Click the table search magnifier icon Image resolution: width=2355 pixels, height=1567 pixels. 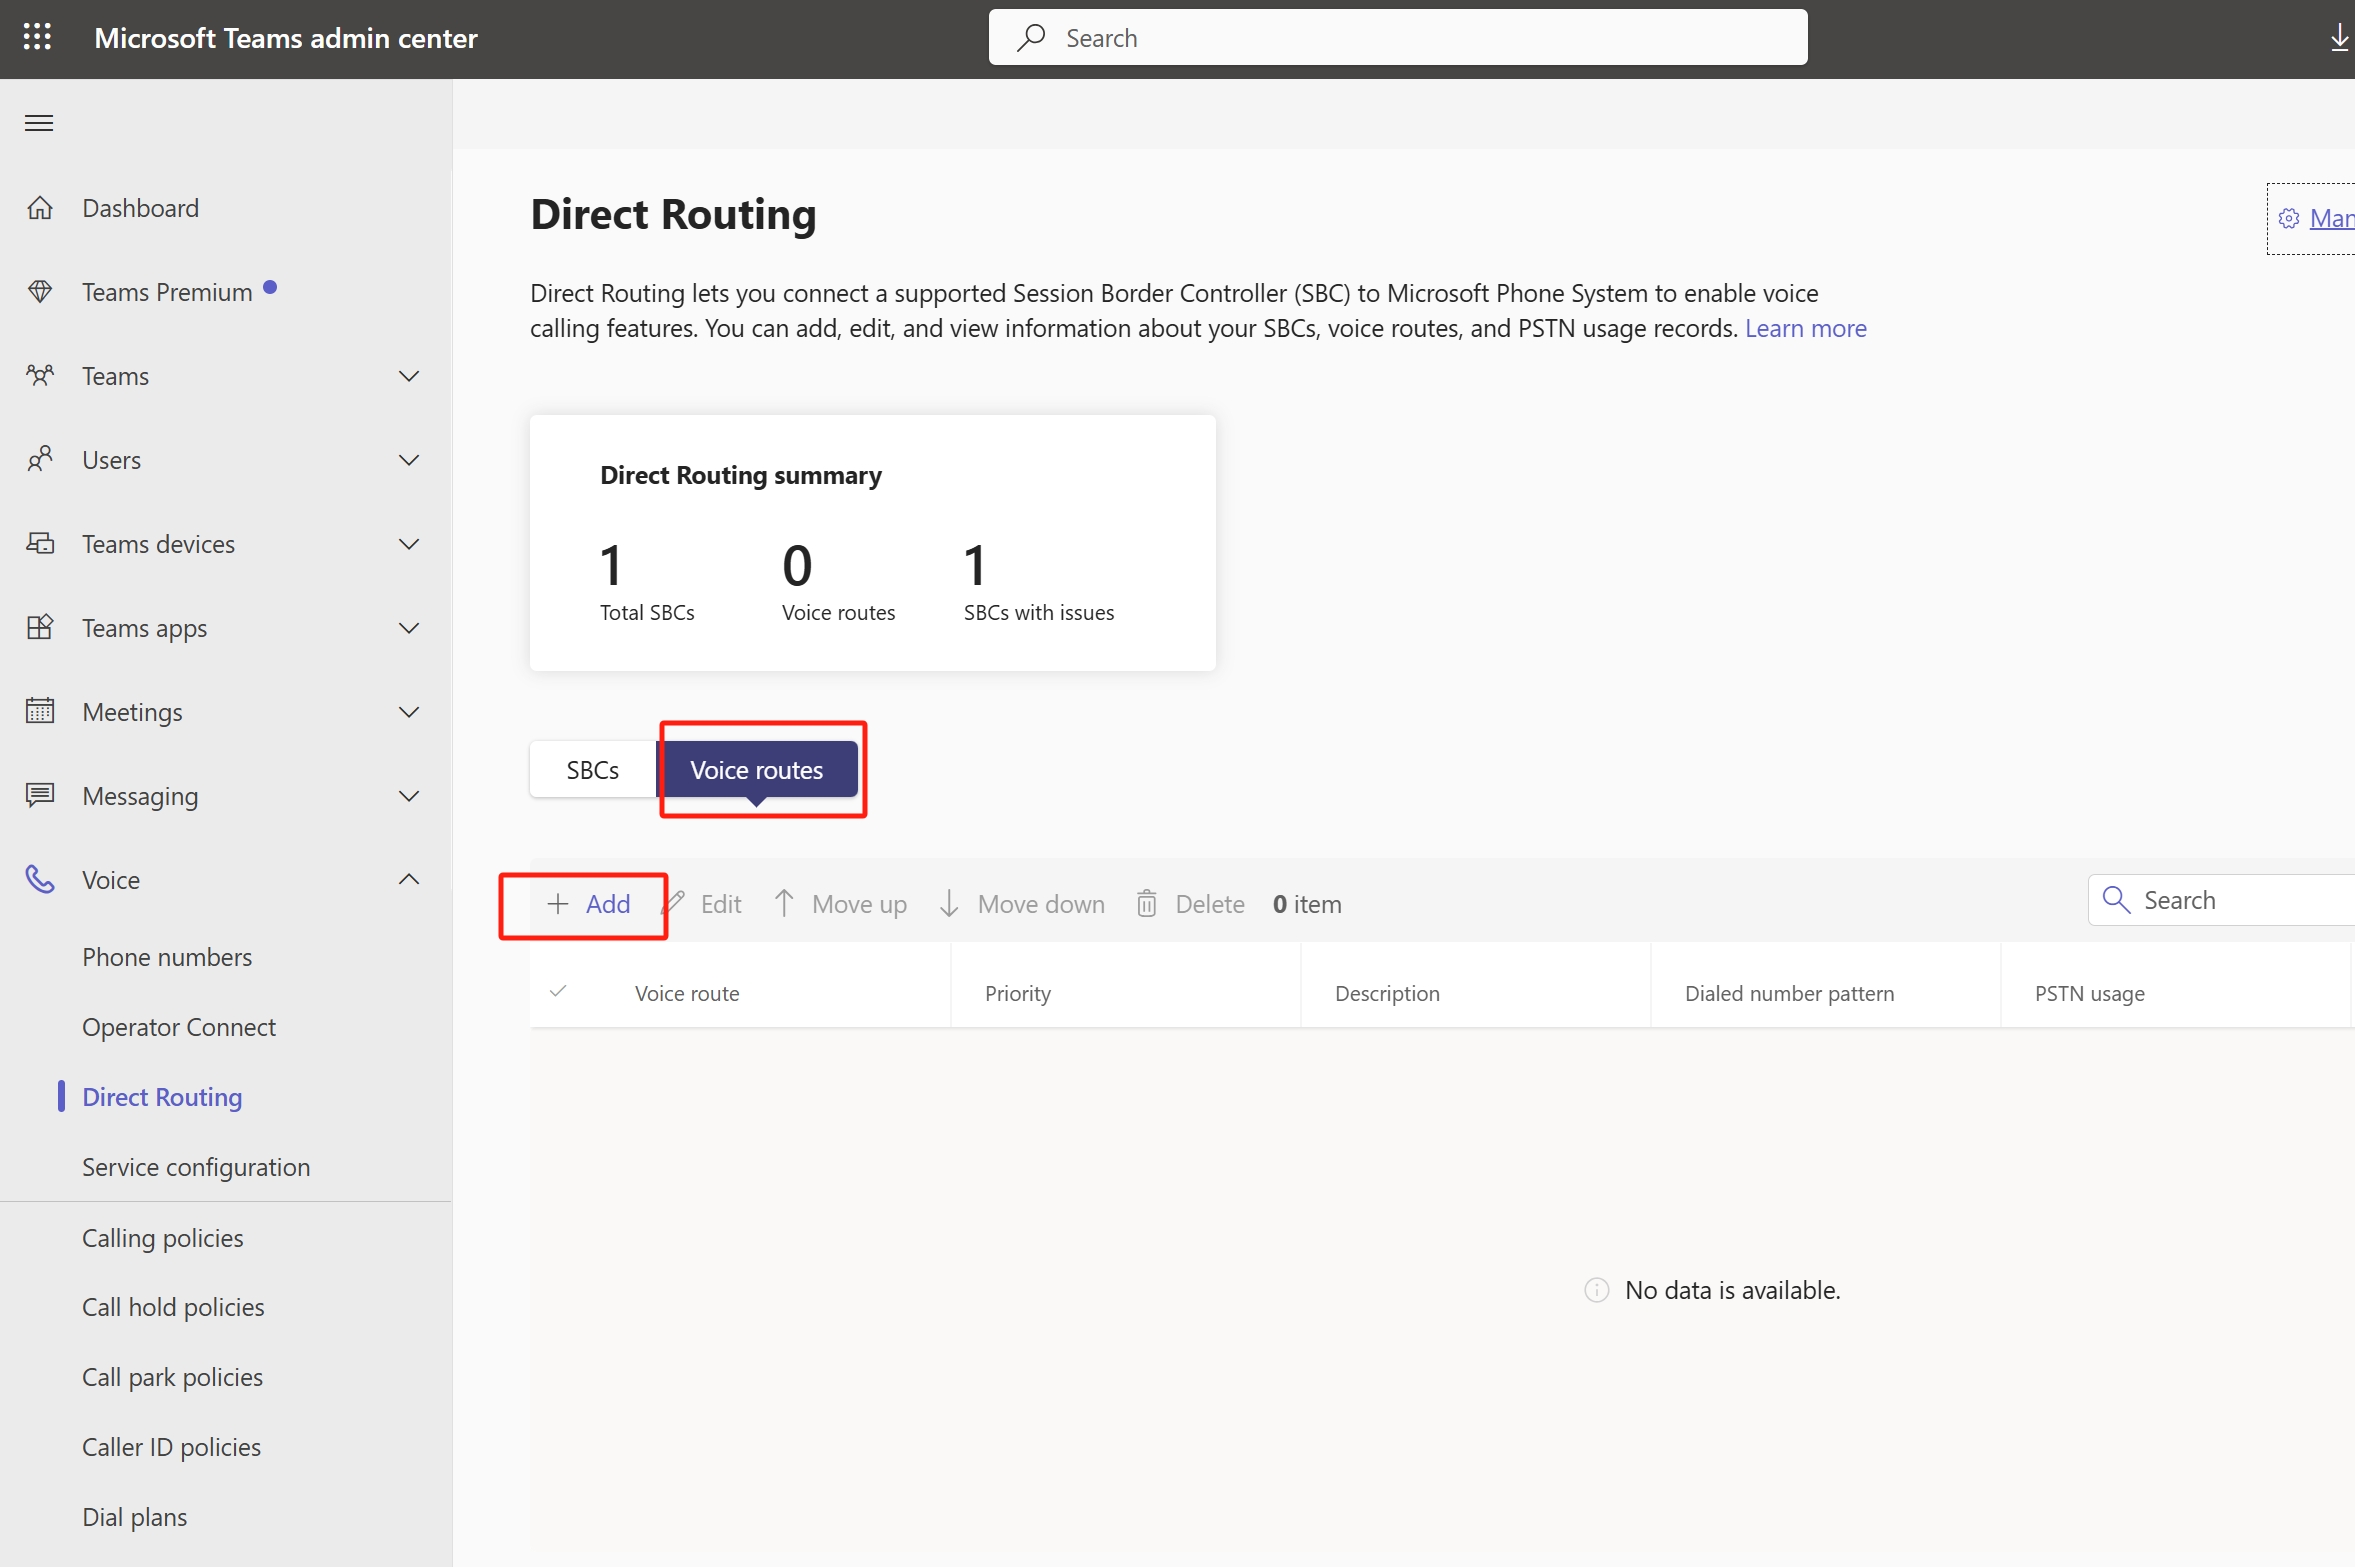2116,900
